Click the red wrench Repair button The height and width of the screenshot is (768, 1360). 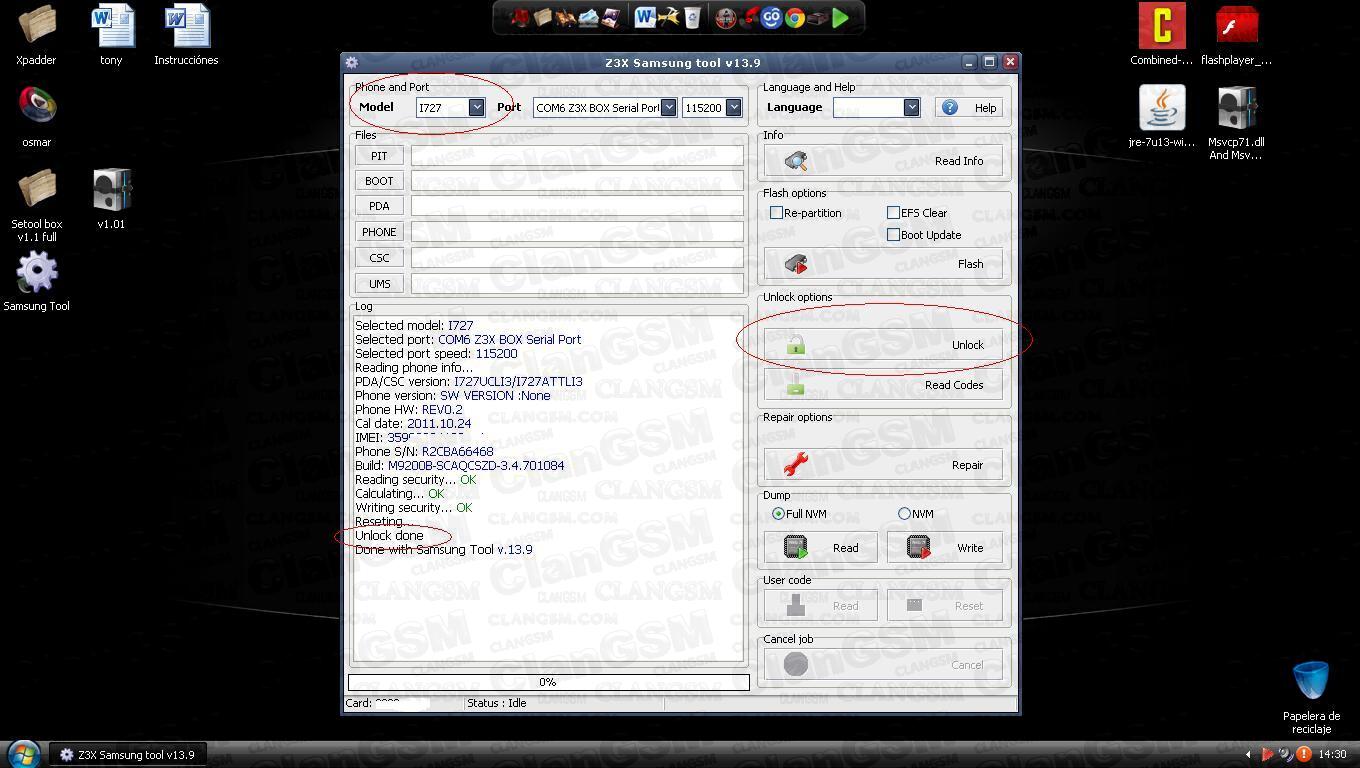point(883,465)
